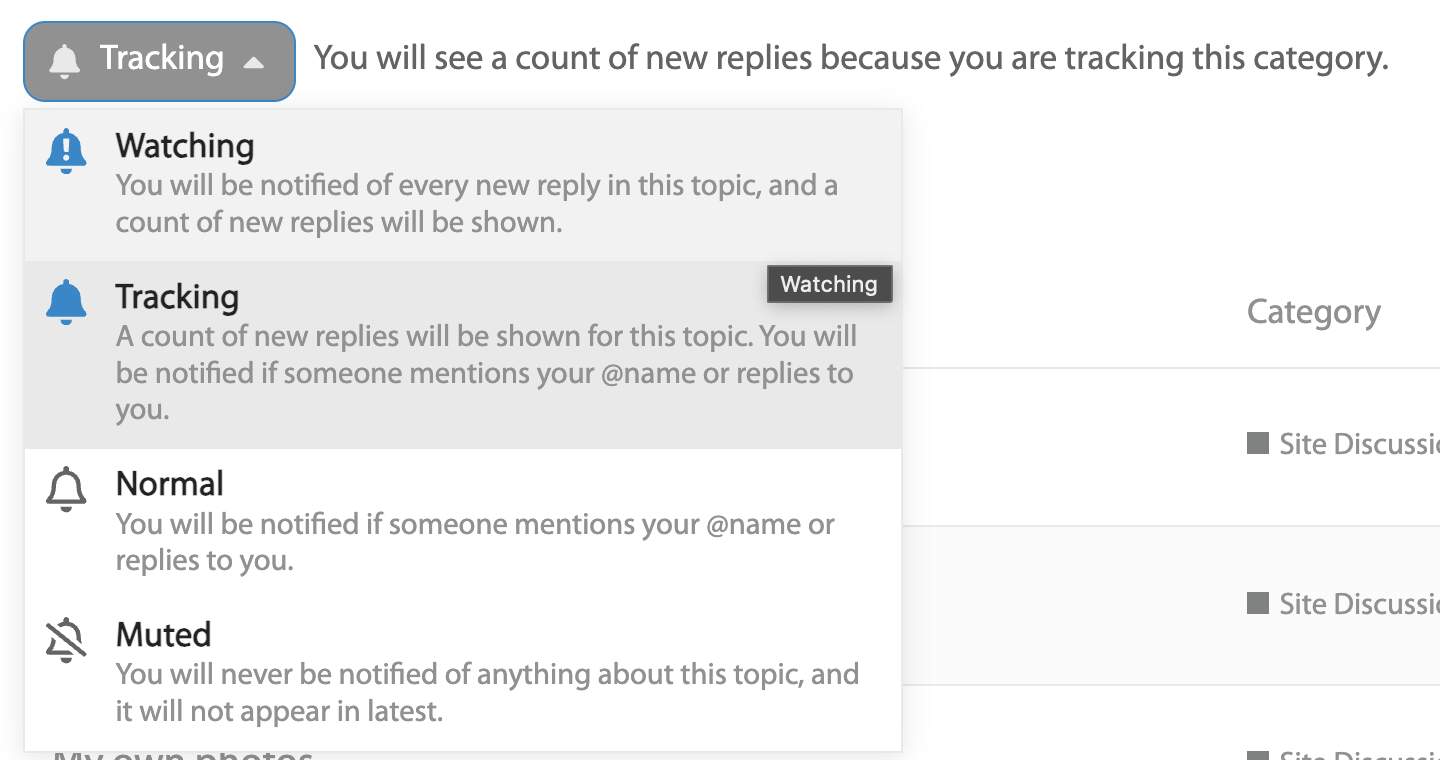
Task: Sort by the Category column header
Action: tap(1313, 312)
